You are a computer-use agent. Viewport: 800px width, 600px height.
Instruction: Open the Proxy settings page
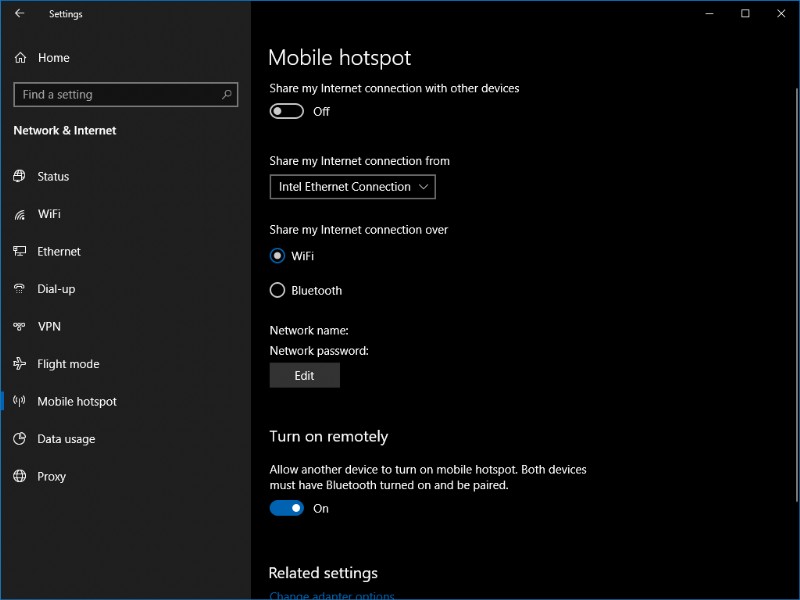click(50, 476)
